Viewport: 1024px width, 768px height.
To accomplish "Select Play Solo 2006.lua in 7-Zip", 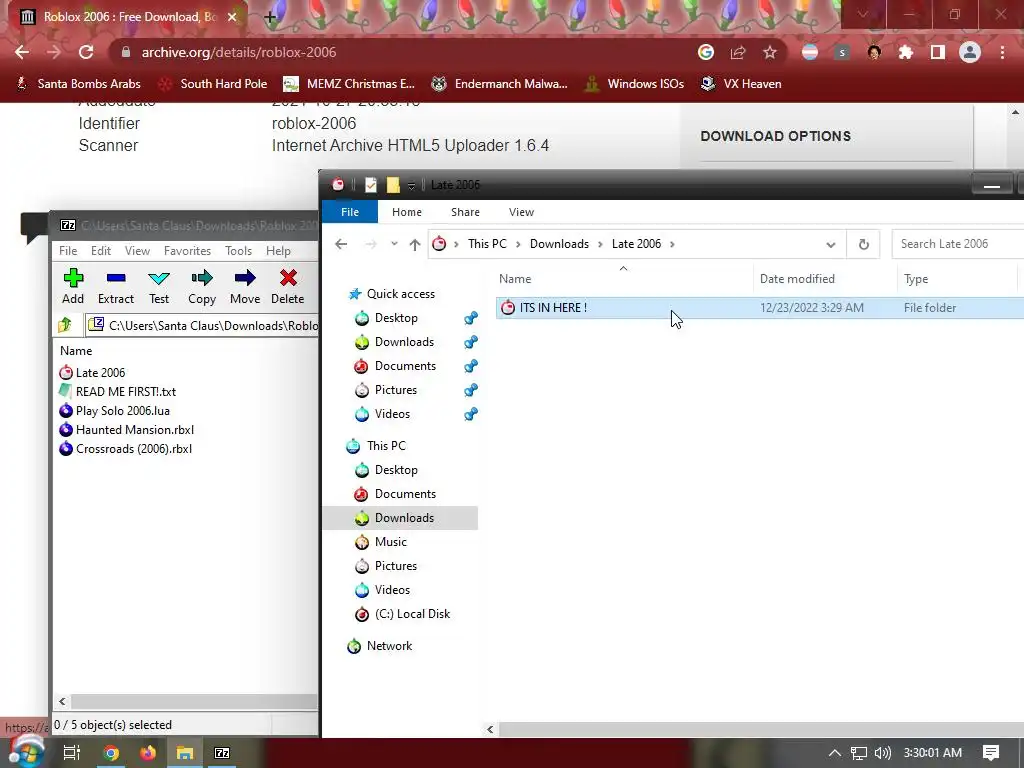I will [114, 410].
